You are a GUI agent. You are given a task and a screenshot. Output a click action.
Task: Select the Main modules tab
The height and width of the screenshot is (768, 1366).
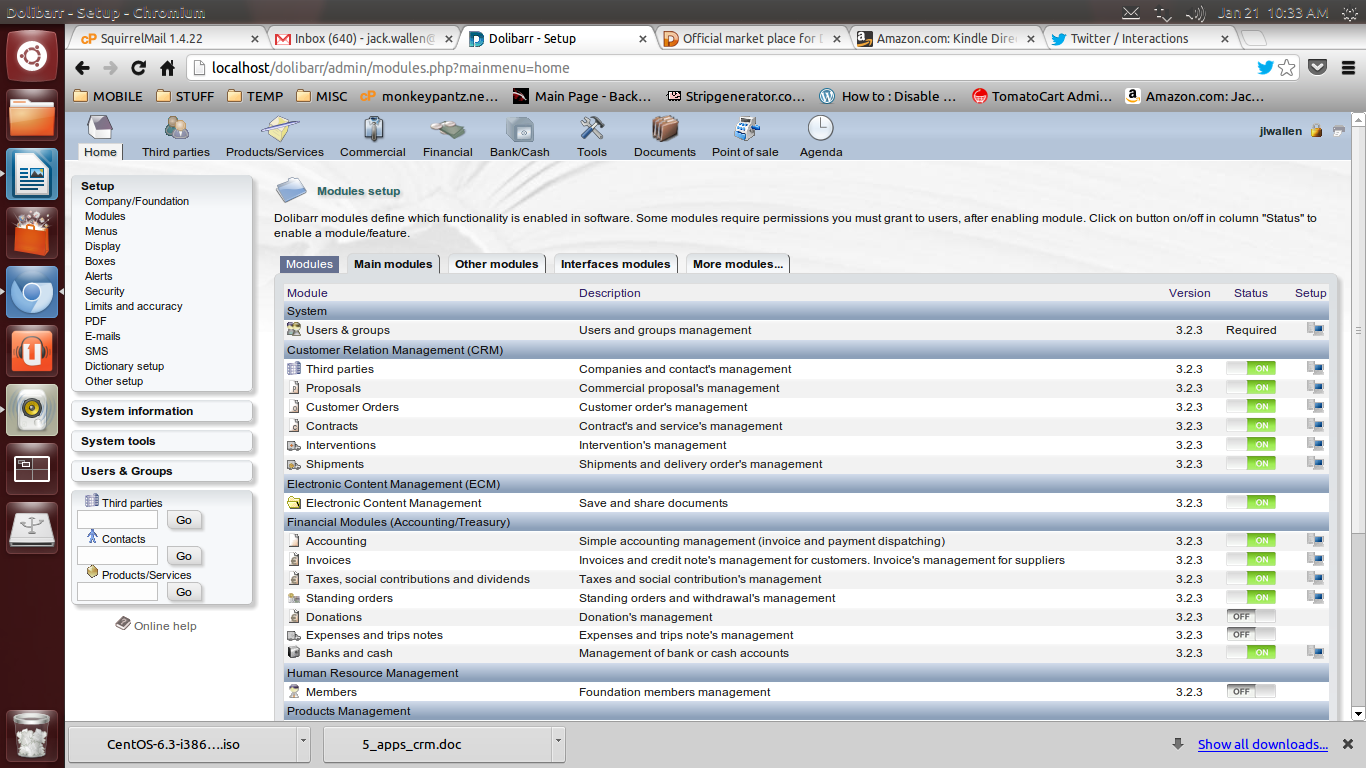click(x=395, y=263)
